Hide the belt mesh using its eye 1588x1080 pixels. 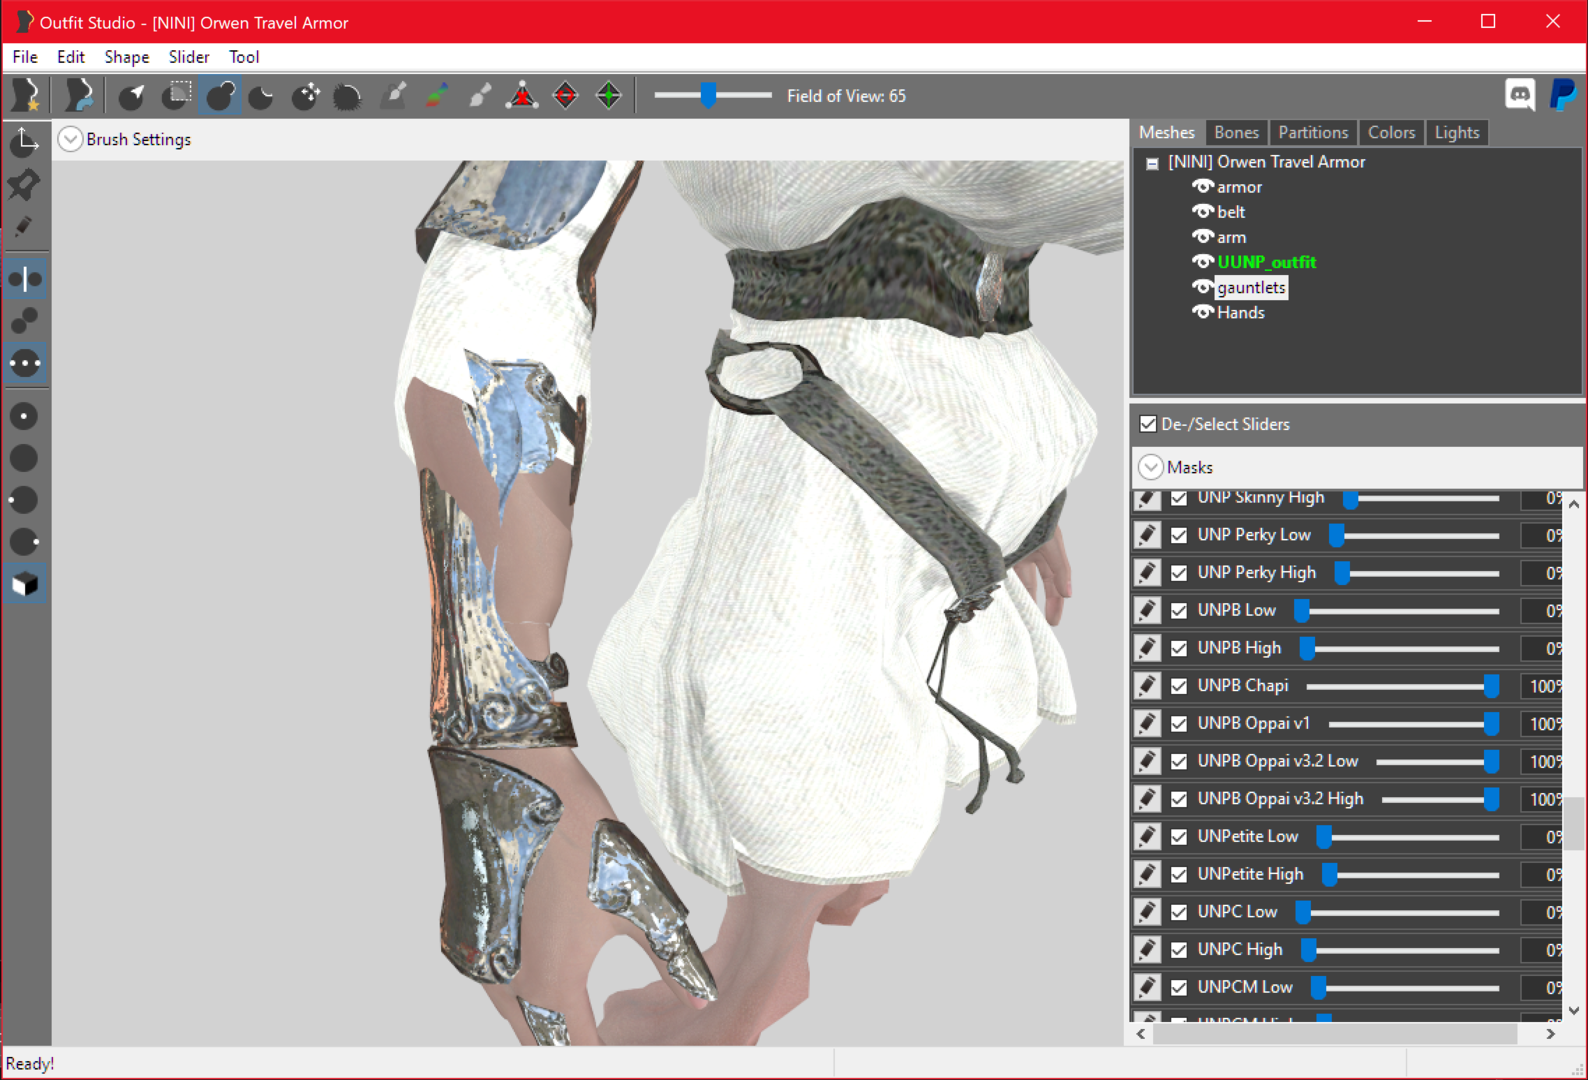(1203, 212)
